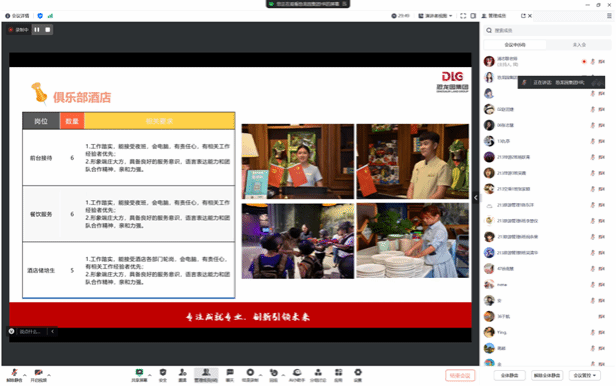Open the breakout rooms icon

(x=318, y=375)
